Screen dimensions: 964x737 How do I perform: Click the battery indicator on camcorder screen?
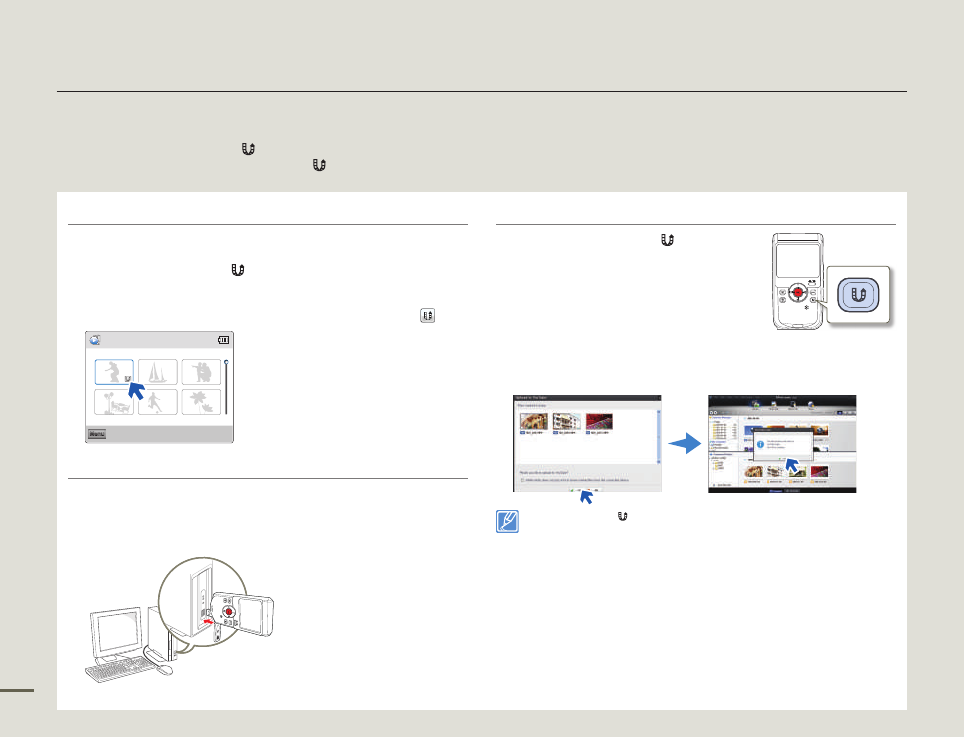tap(222, 340)
